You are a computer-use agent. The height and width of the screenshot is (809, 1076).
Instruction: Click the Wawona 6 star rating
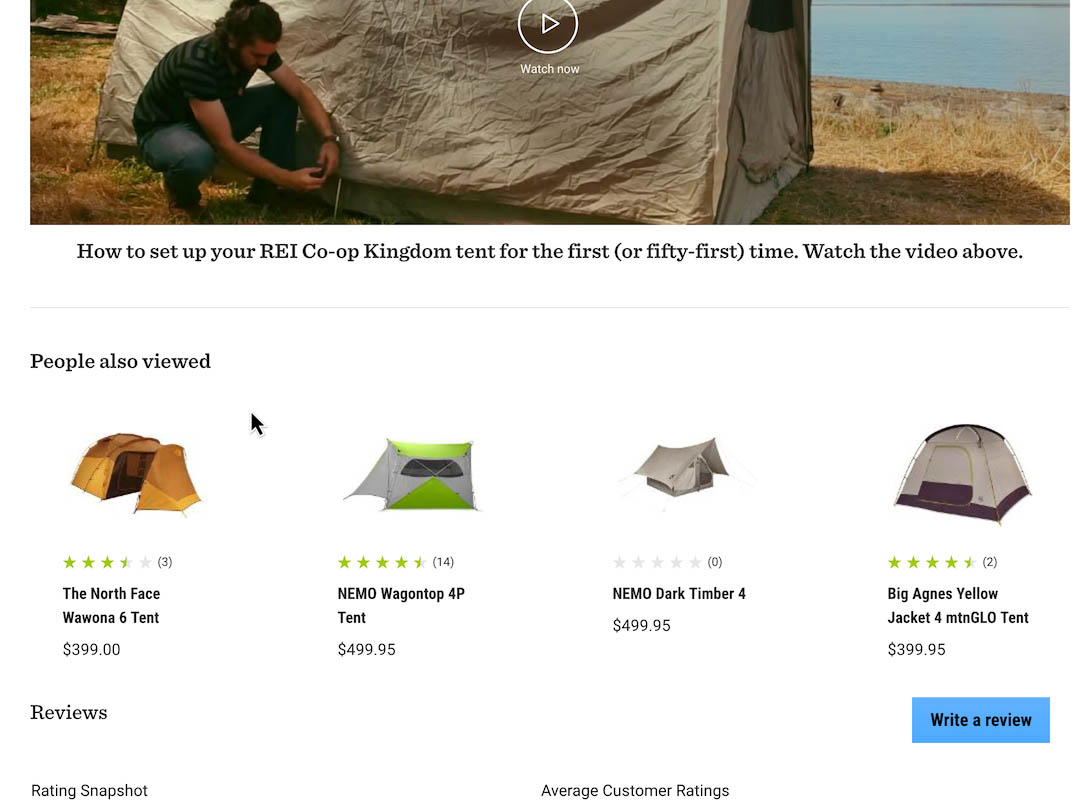pos(107,562)
